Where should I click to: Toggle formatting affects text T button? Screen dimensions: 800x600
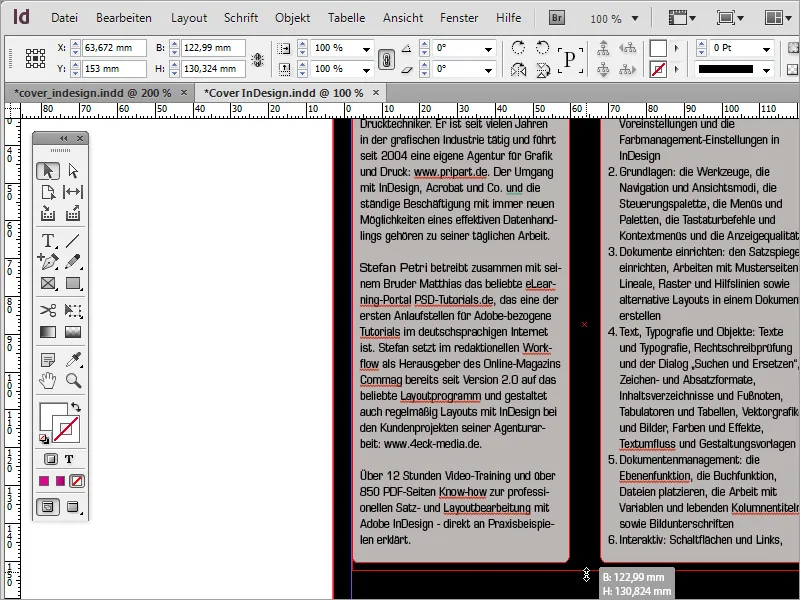[69, 459]
